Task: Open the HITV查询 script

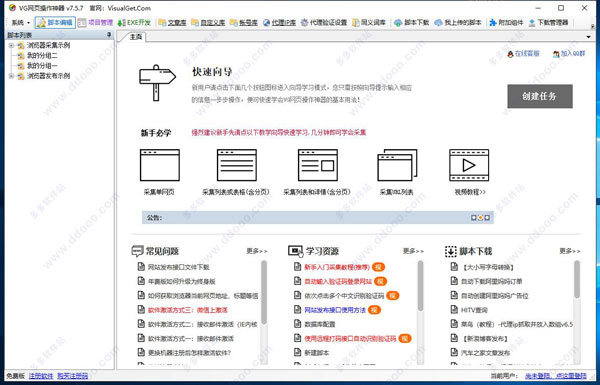Action: point(474,310)
